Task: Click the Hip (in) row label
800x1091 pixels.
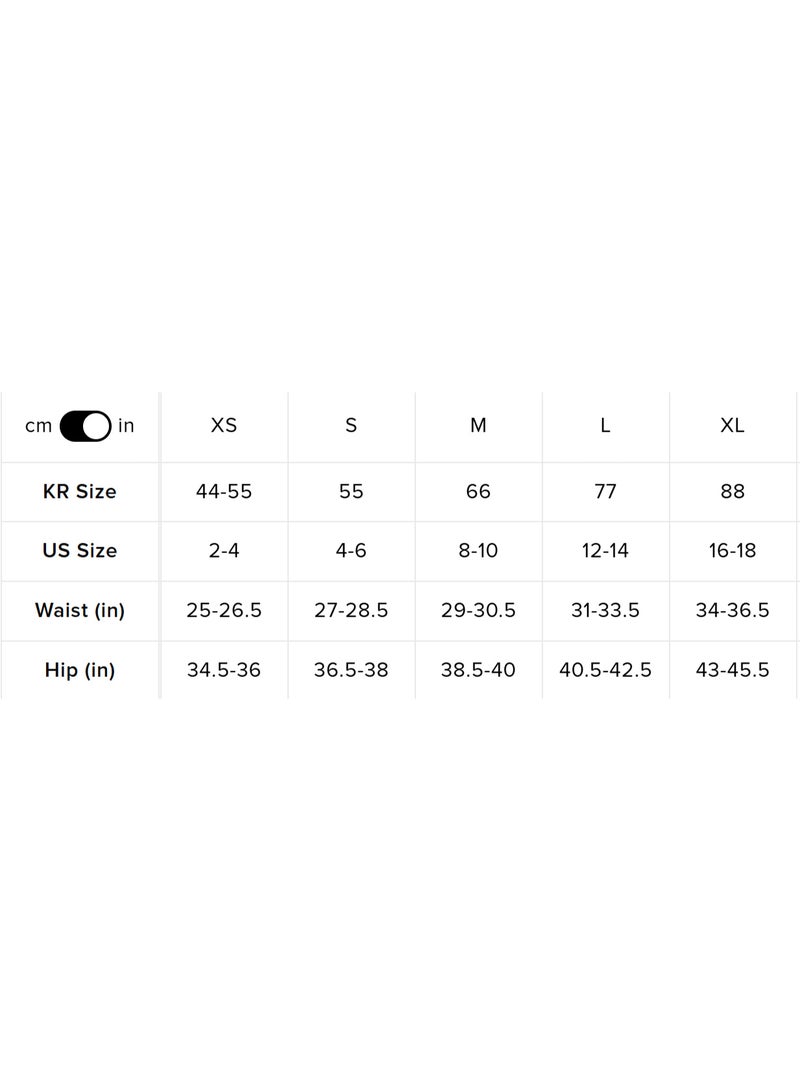Action: pos(80,670)
